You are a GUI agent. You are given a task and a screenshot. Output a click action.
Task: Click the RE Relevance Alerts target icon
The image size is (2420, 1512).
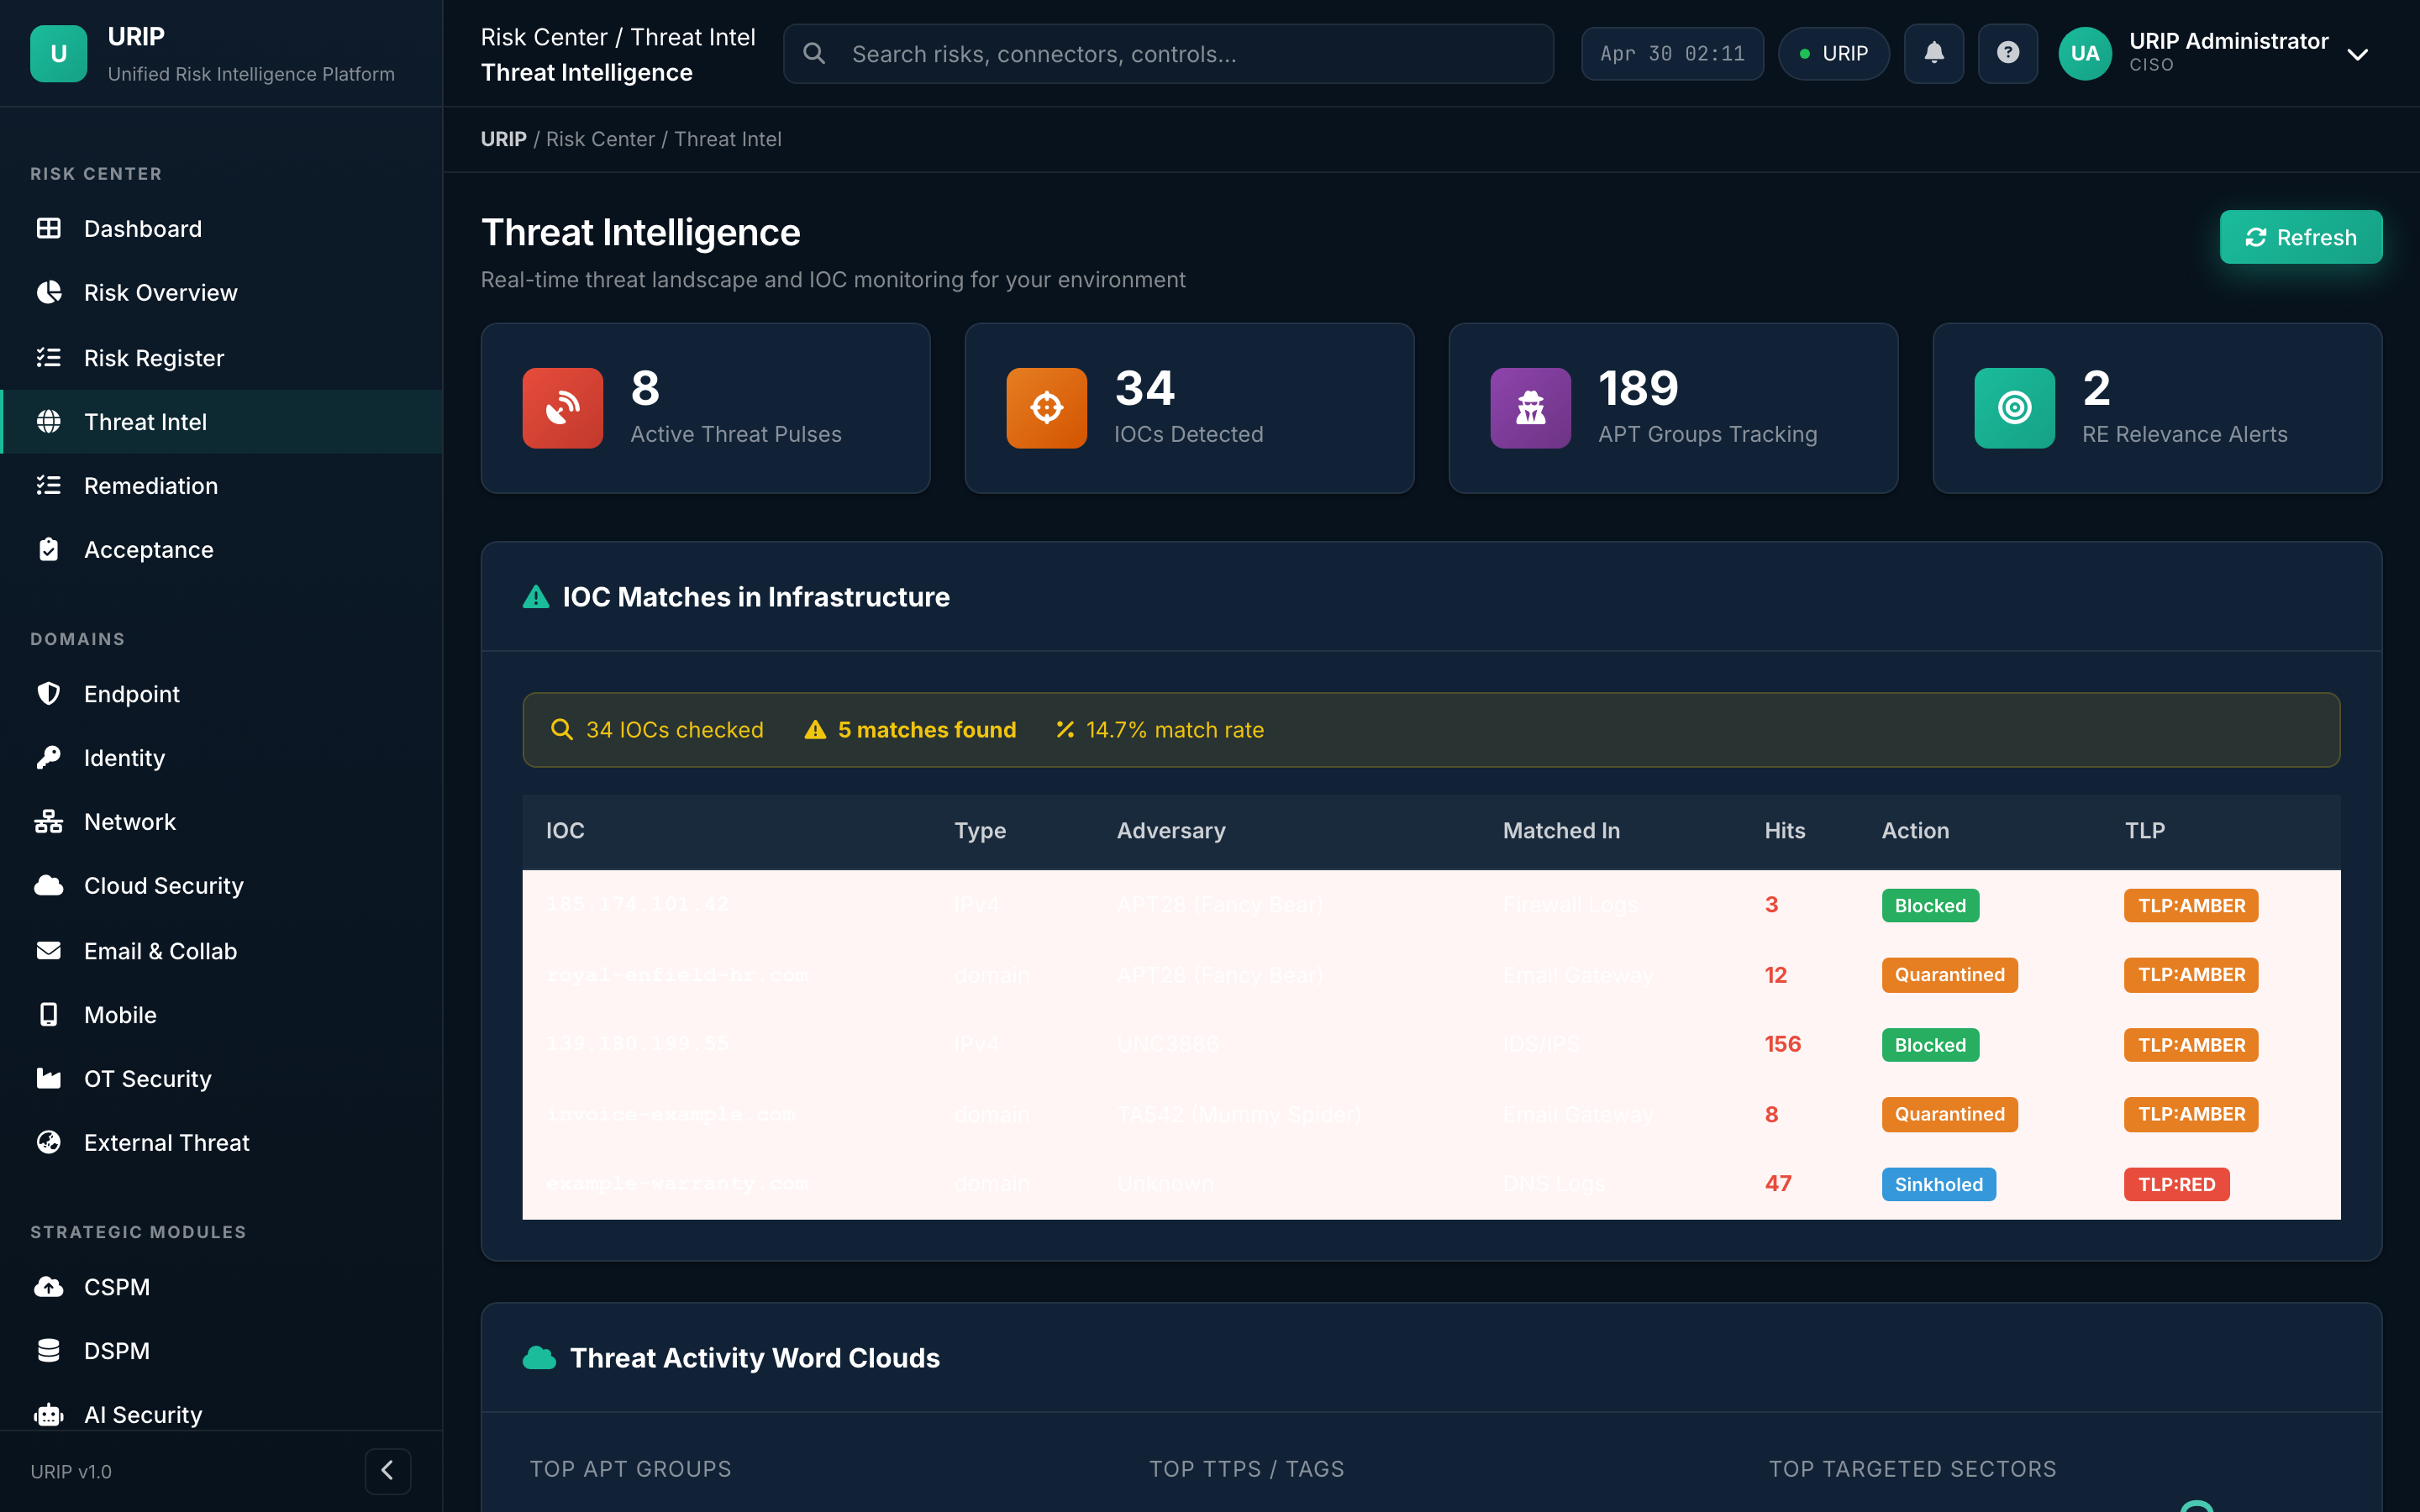(x=2015, y=408)
